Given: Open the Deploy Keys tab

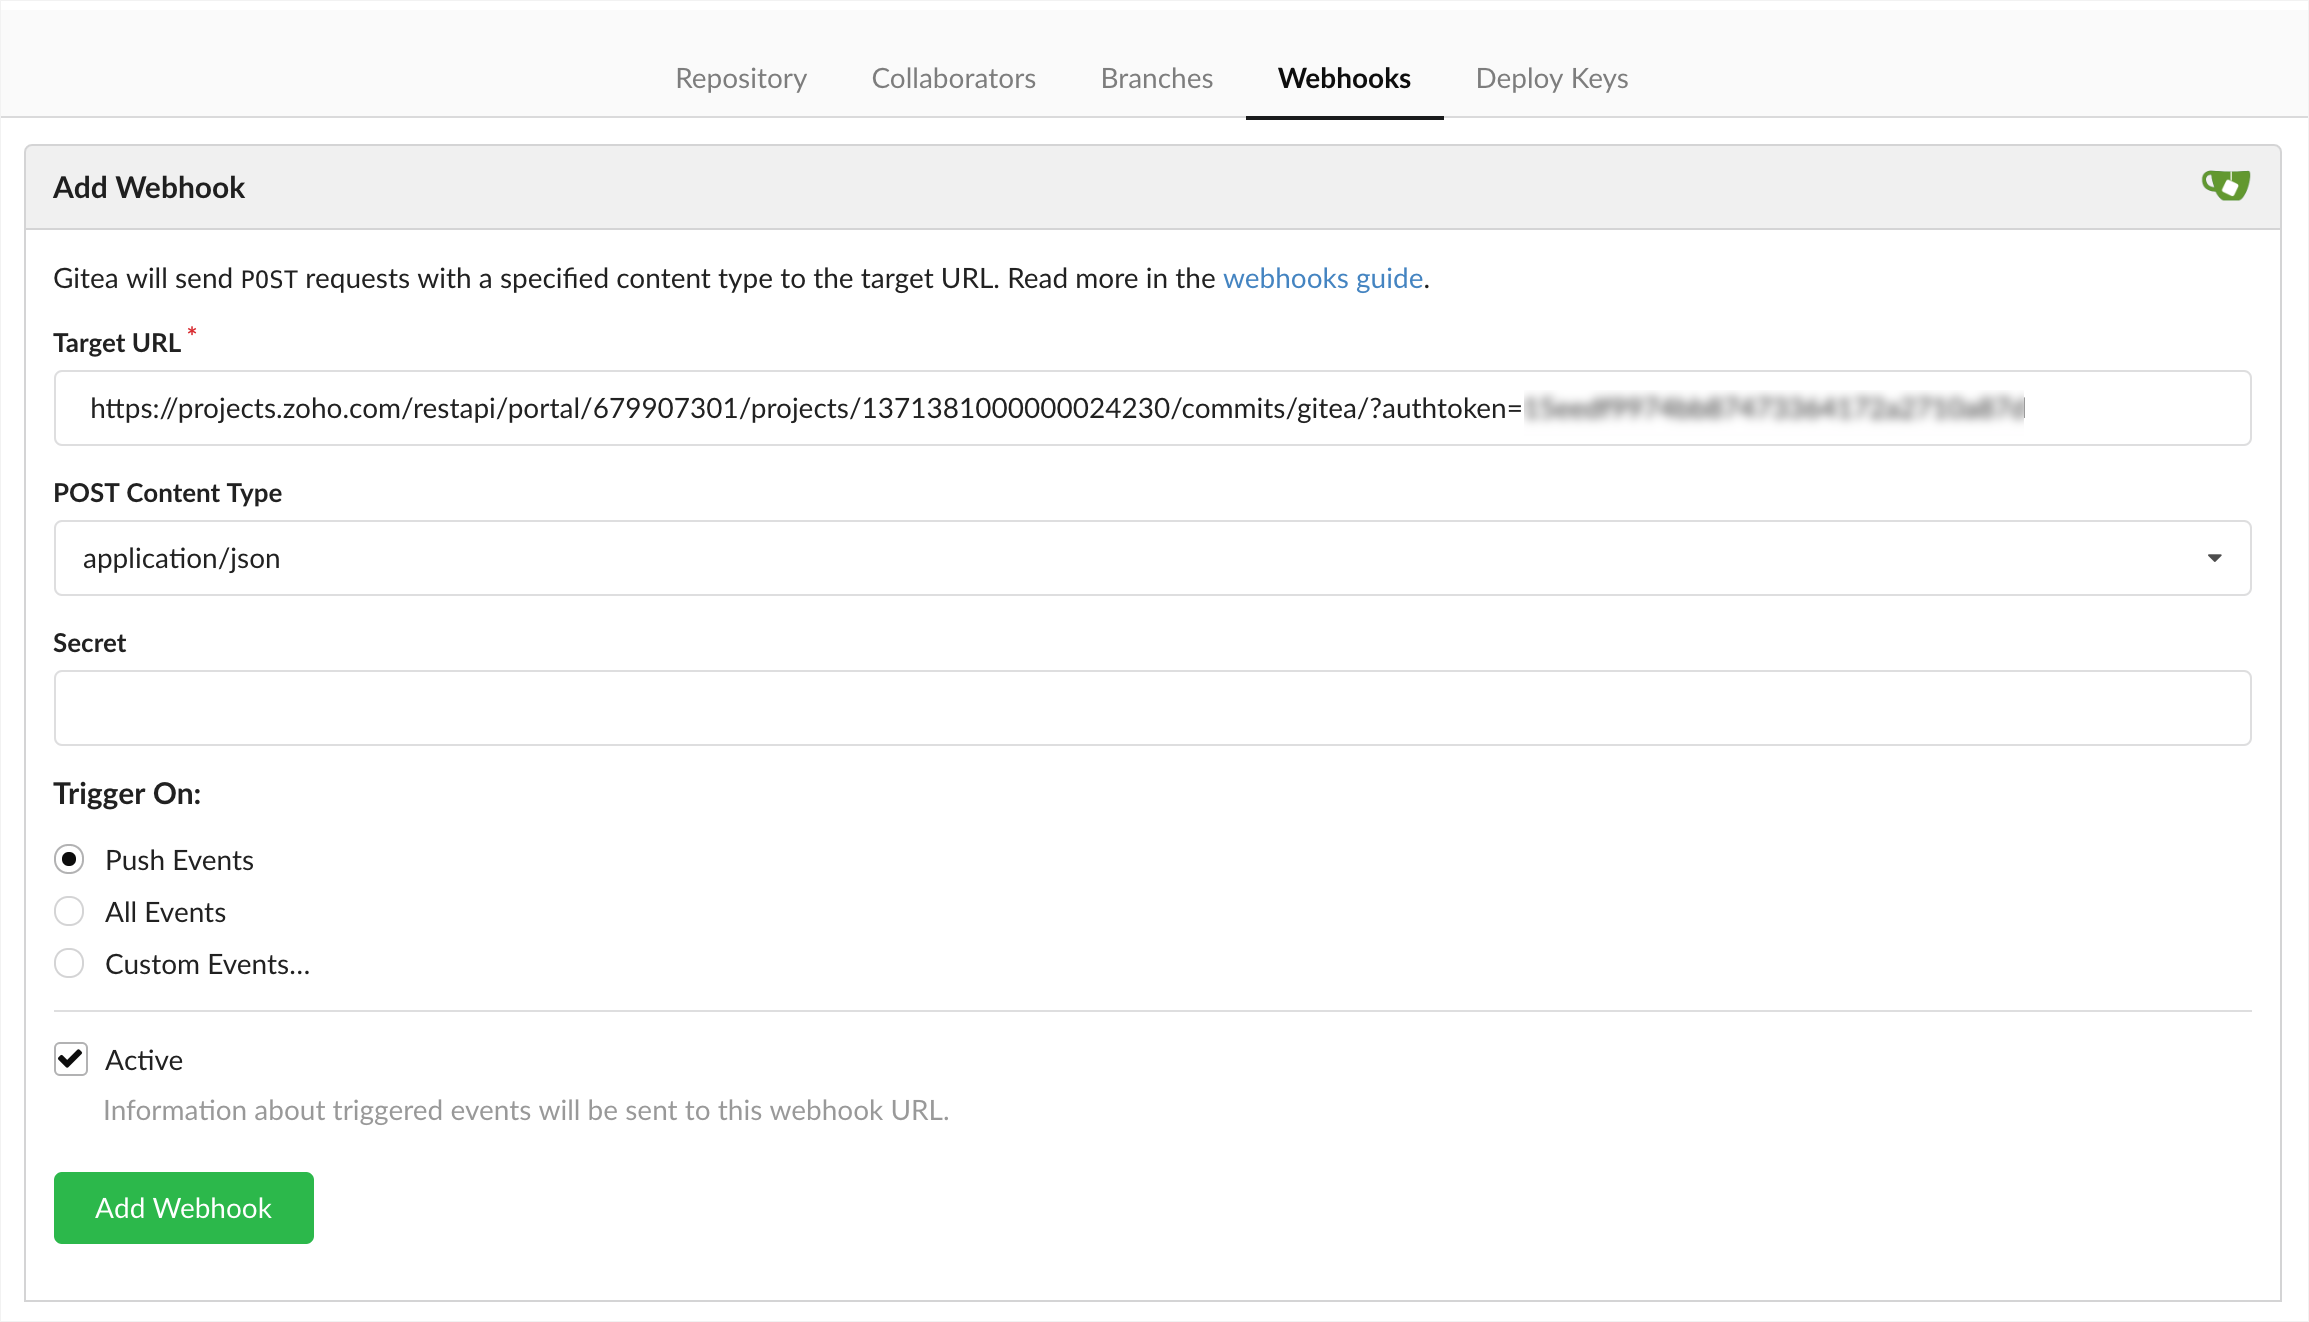Looking at the screenshot, I should (x=1552, y=78).
